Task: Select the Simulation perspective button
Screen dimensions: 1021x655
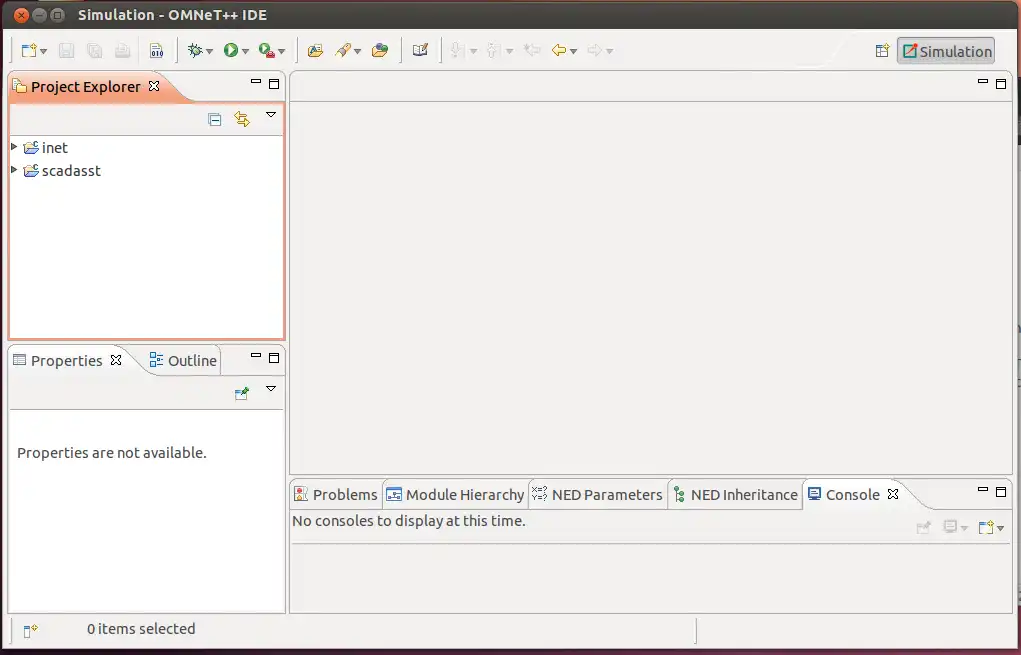Action: coord(946,51)
